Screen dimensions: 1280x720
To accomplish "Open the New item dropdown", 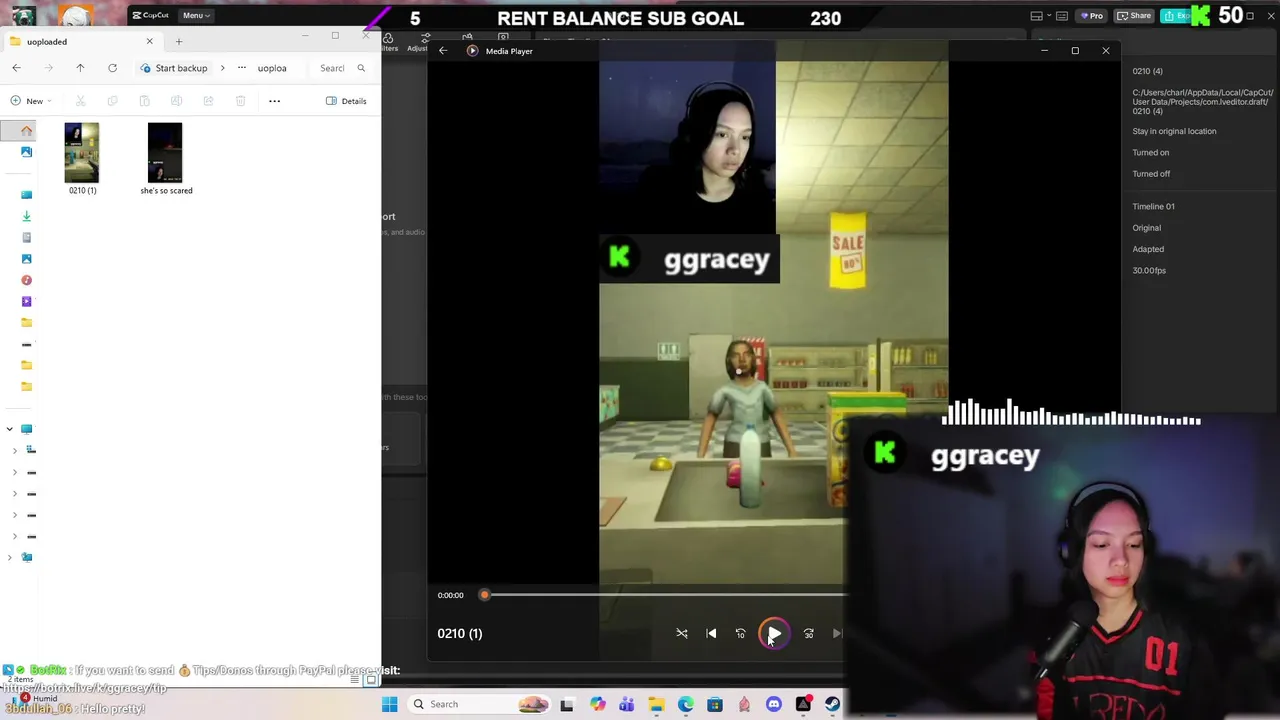I will tap(30, 101).
